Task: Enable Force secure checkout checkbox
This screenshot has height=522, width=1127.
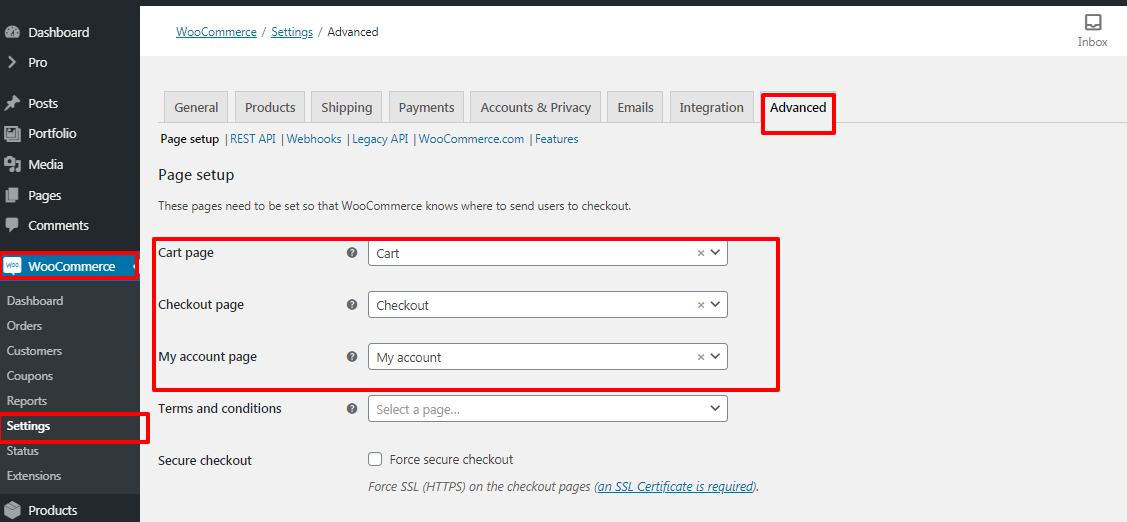Action: click(x=374, y=459)
